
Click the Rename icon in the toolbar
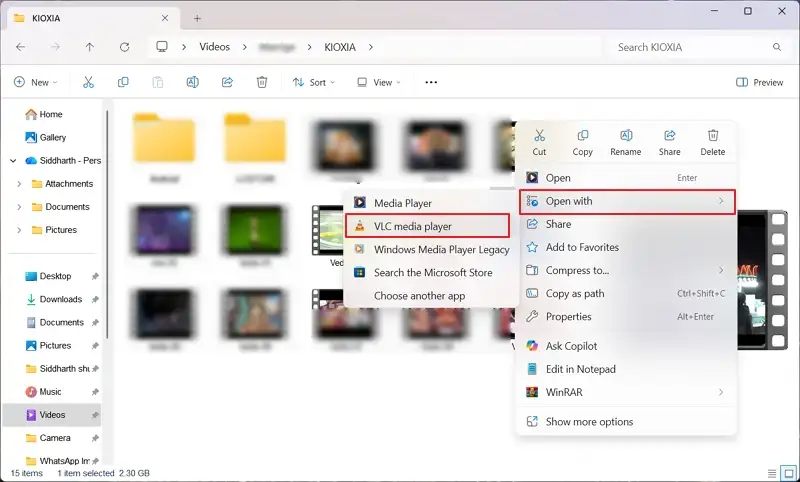(x=192, y=82)
